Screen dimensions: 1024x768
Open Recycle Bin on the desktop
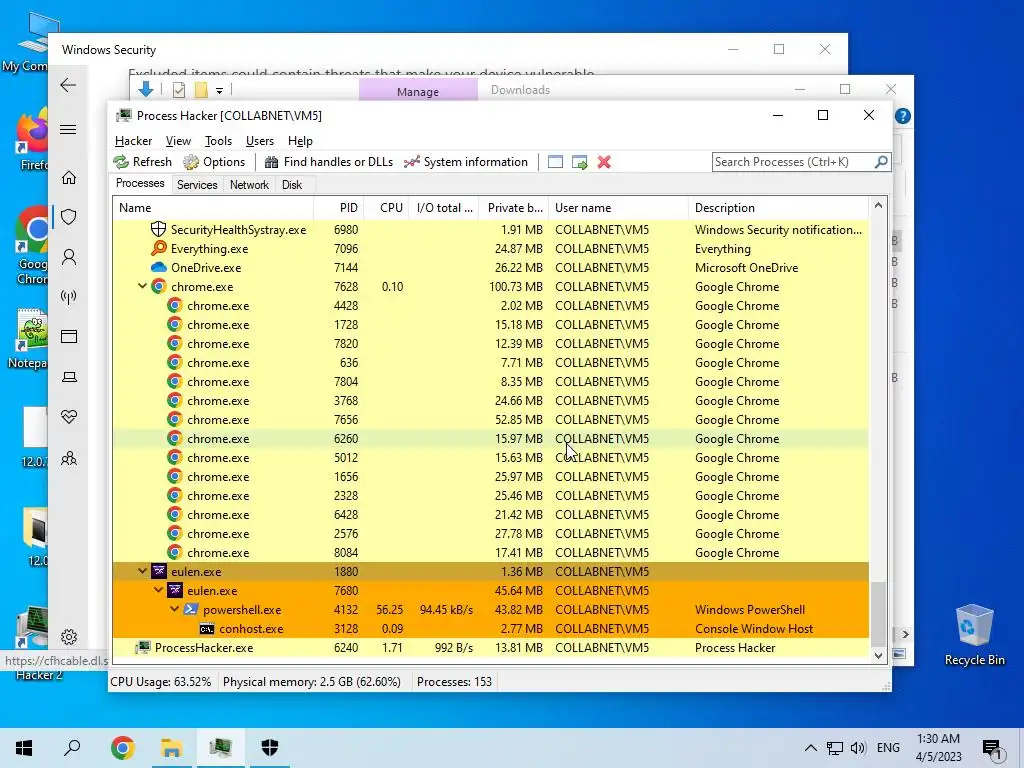(x=974, y=633)
